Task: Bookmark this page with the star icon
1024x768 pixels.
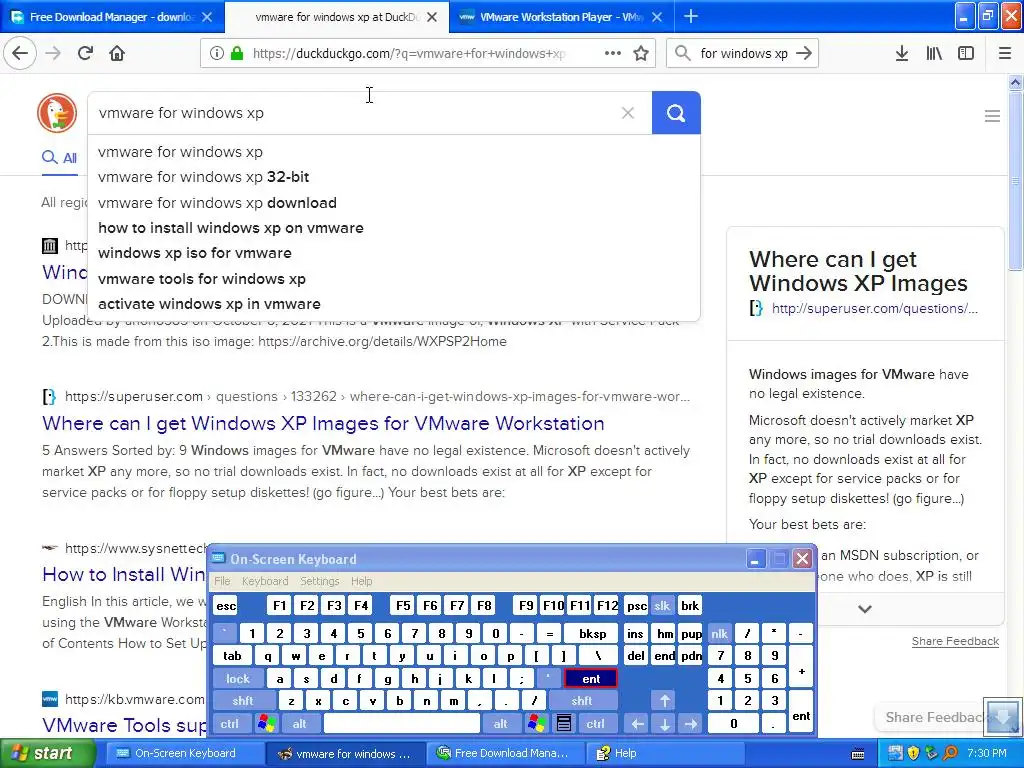Action: 641,54
